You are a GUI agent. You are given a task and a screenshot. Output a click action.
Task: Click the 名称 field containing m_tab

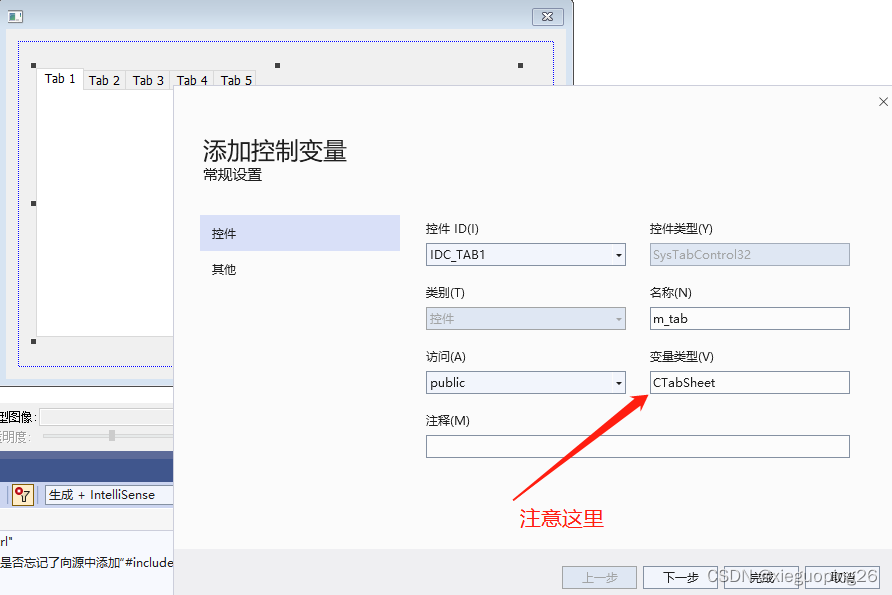[x=749, y=318]
